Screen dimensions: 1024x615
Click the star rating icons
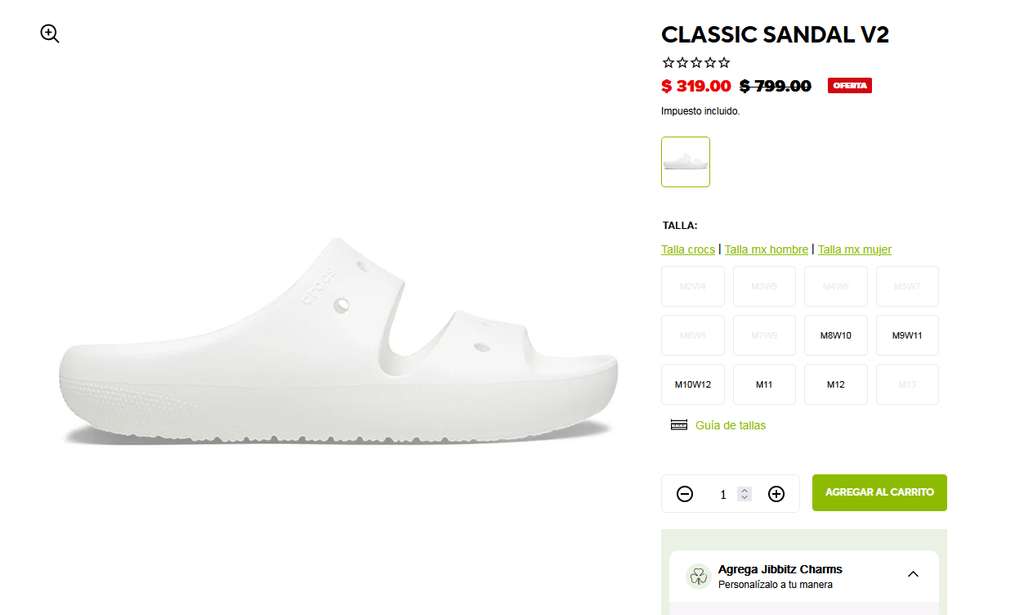point(696,63)
